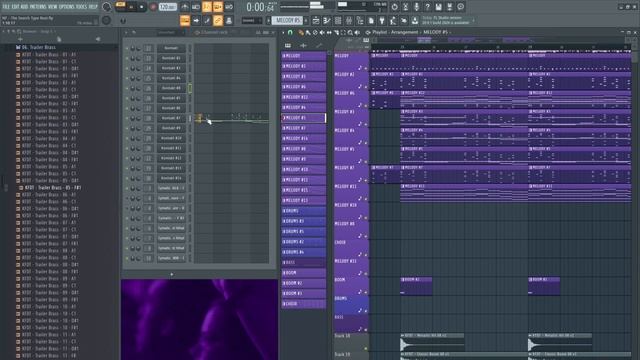Select the playlist Draw pencil tool
The width and height of the screenshot is (640, 360).
pos(301,32)
